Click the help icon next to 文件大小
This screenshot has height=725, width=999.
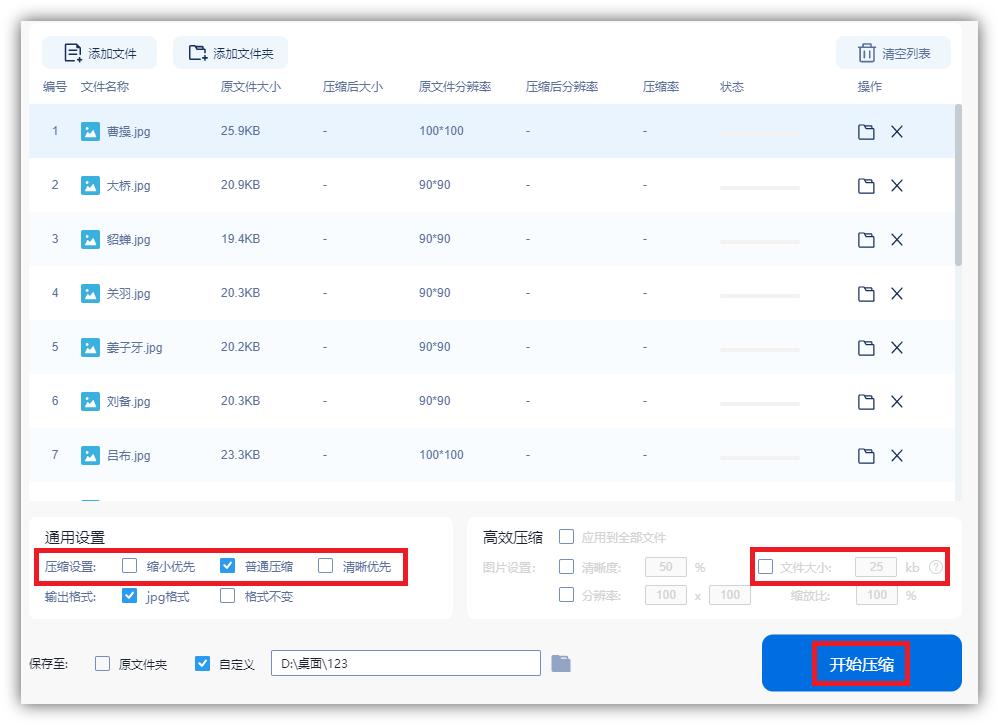tap(934, 567)
